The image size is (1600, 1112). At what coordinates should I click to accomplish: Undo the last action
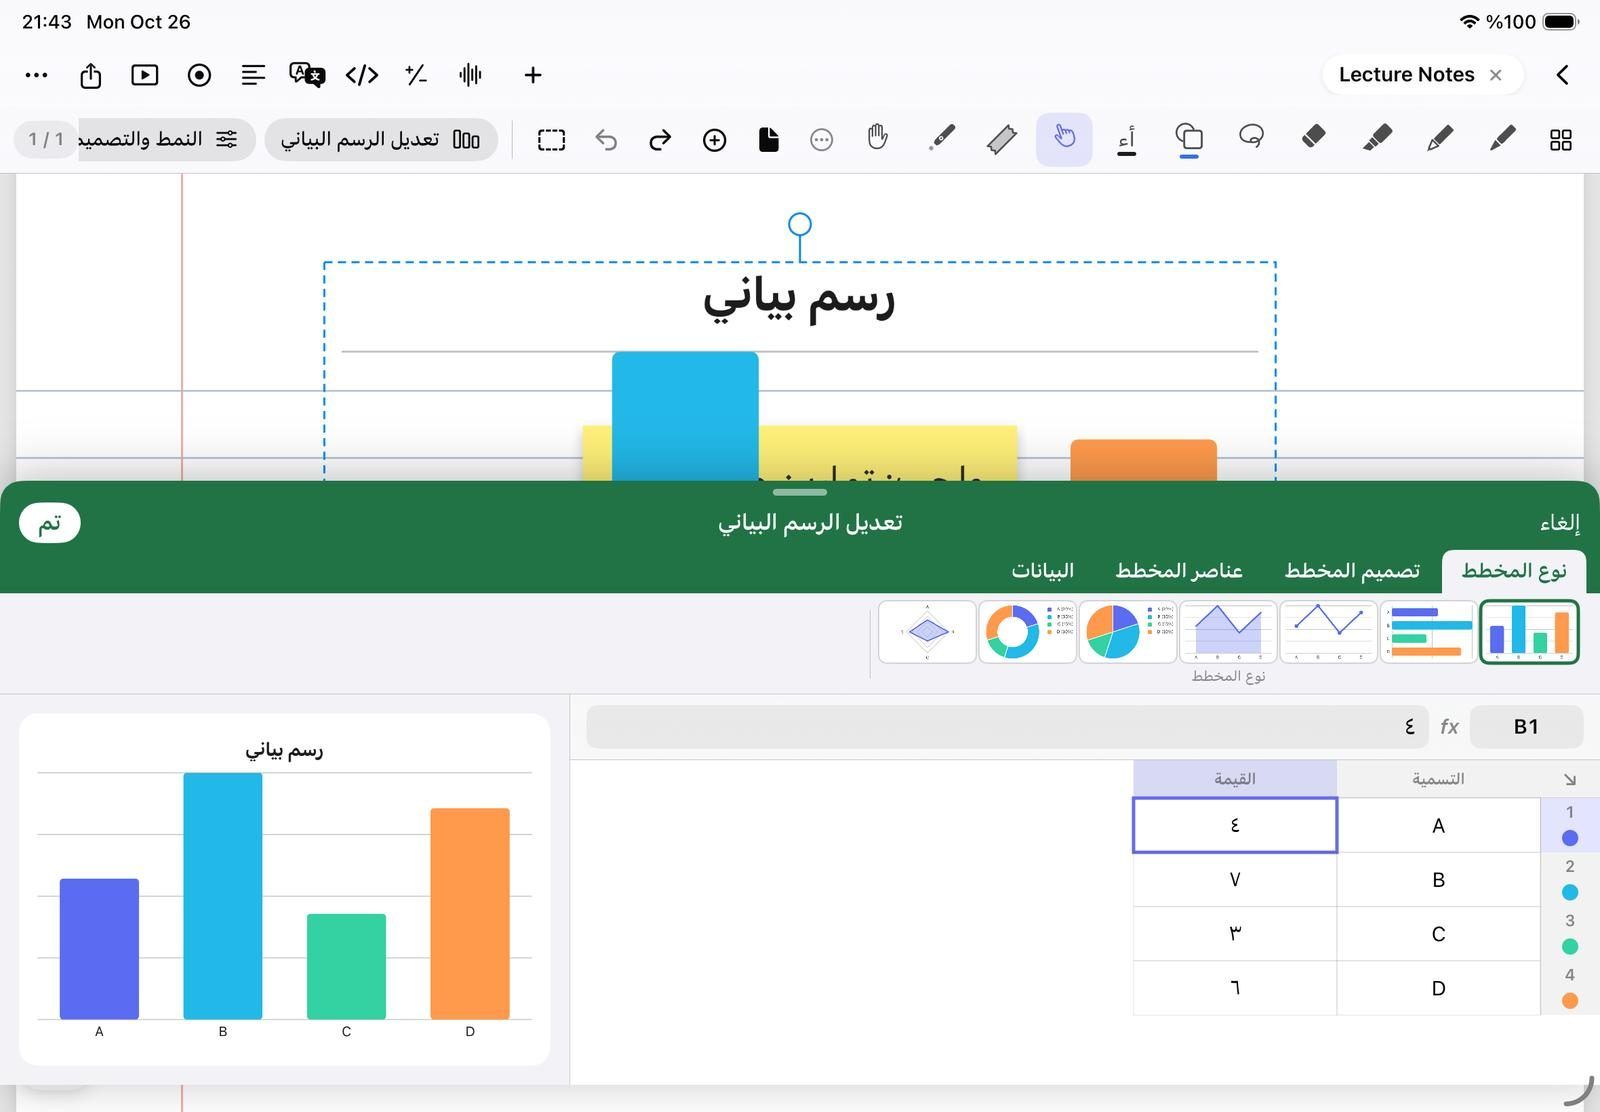pyautogui.click(x=606, y=140)
